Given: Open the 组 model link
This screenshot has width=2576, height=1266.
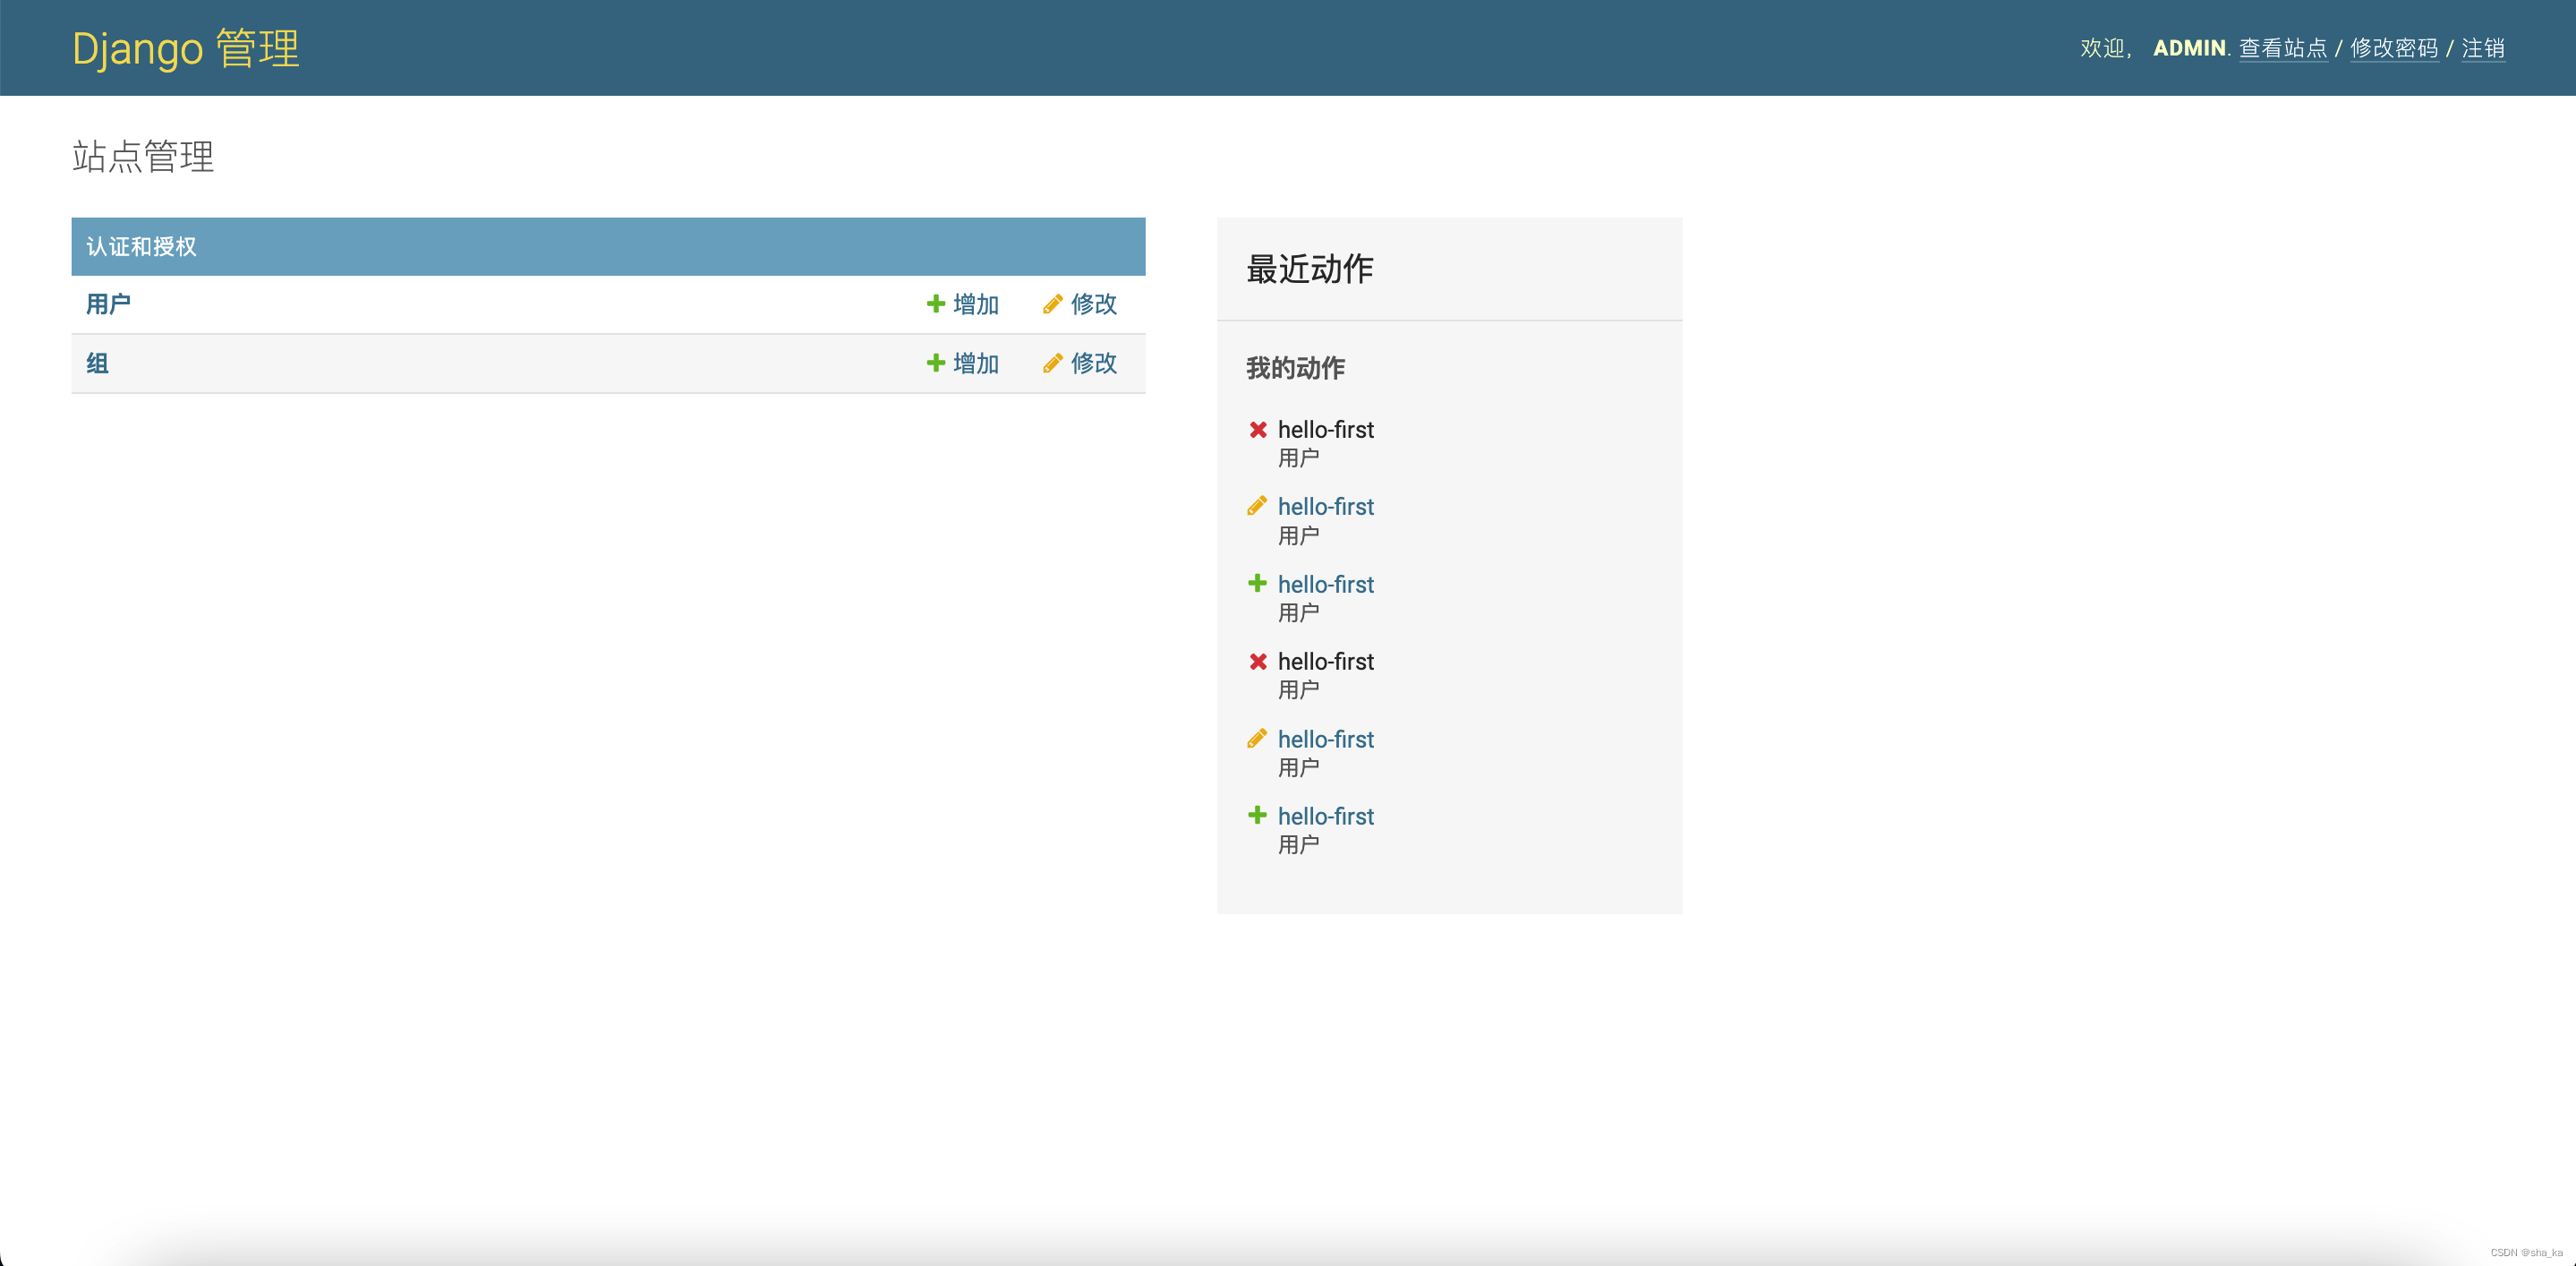Looking at the screenshot, I should tap(97, 363).
